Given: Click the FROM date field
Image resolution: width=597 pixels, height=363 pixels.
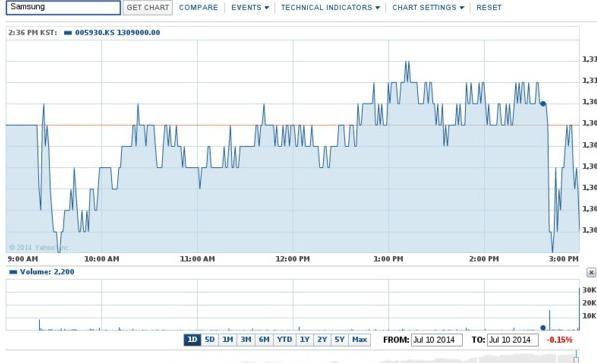Looking at the screenshot, I should tap(437, 340).
